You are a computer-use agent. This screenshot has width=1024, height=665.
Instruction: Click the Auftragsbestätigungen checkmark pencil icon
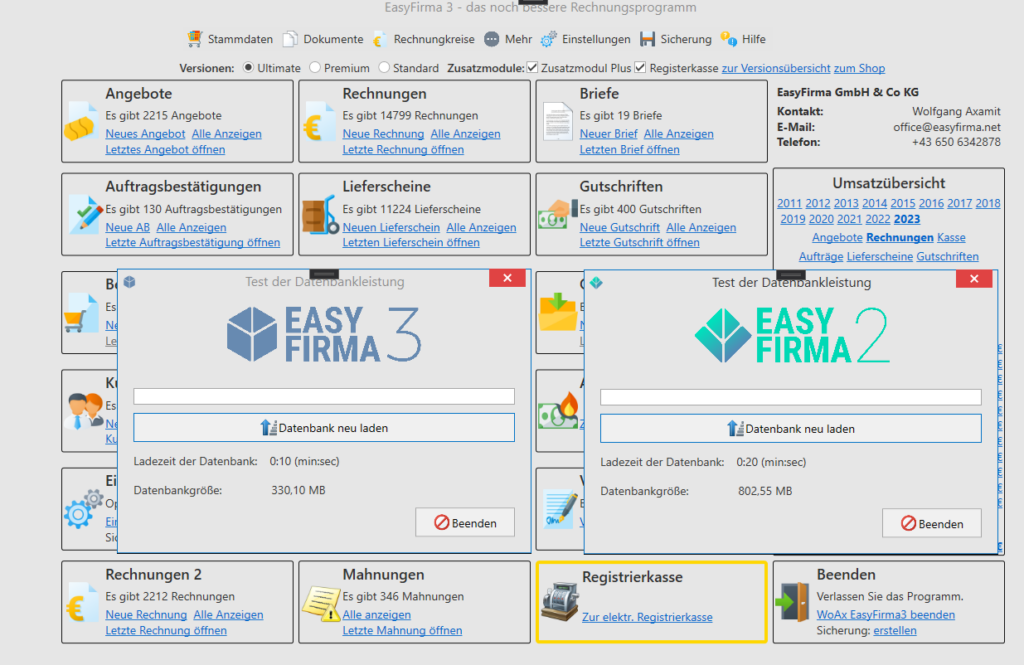click(86, 214)
